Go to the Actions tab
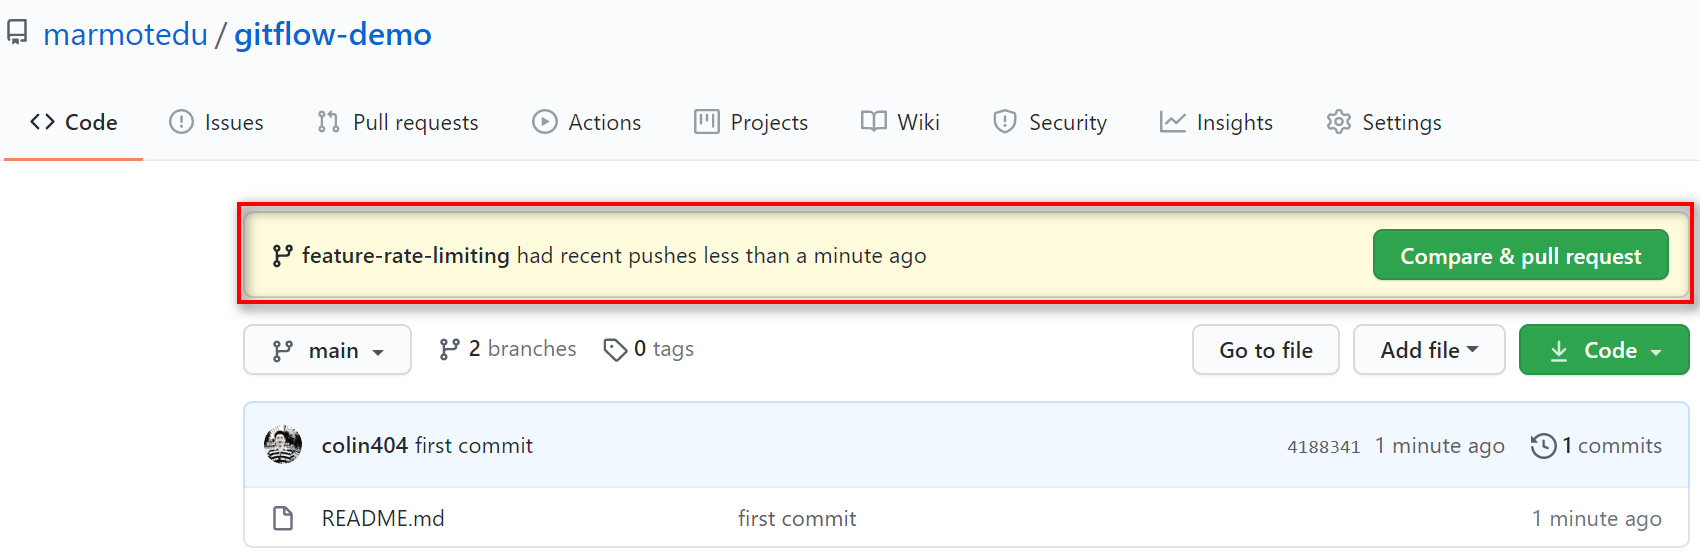 coord(586,122)
